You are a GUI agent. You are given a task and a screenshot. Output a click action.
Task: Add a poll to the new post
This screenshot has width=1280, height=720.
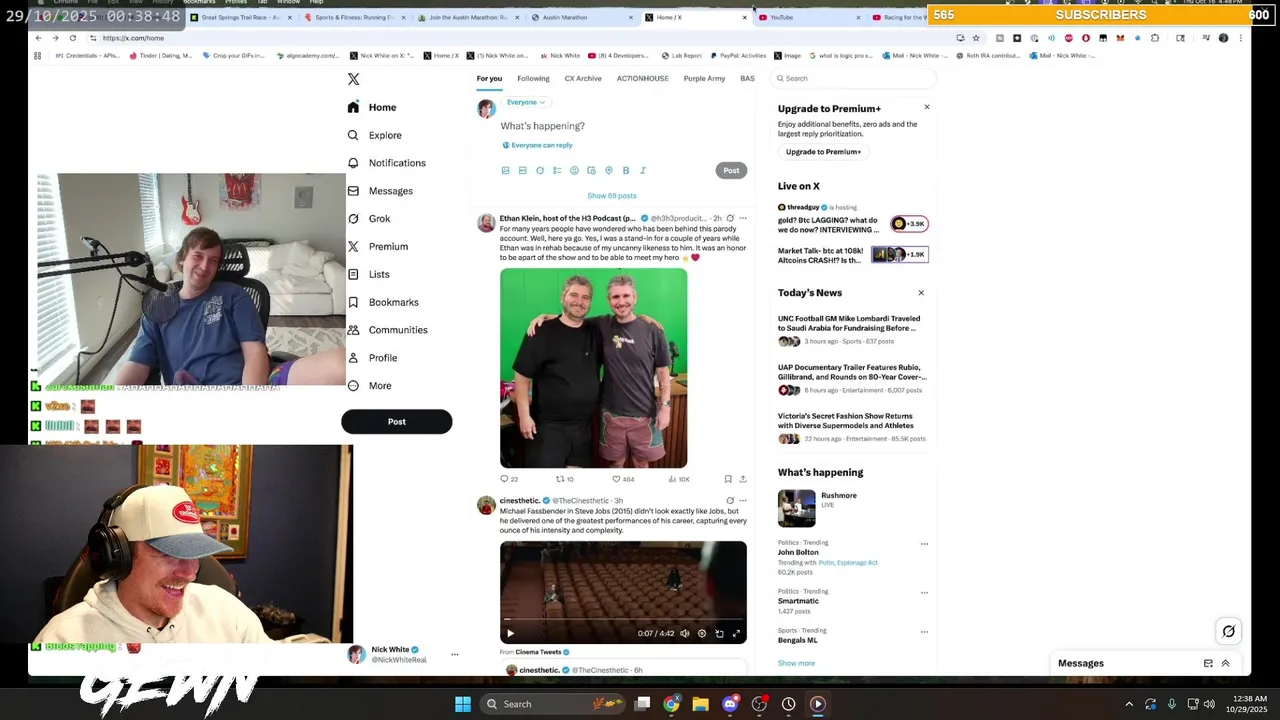pos(557,171)
